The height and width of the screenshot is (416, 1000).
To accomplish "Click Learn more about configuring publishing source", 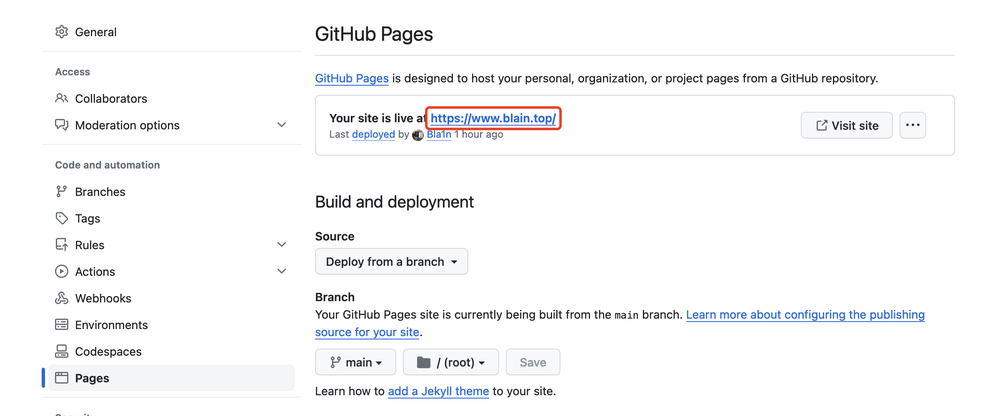I will (805, 315).
